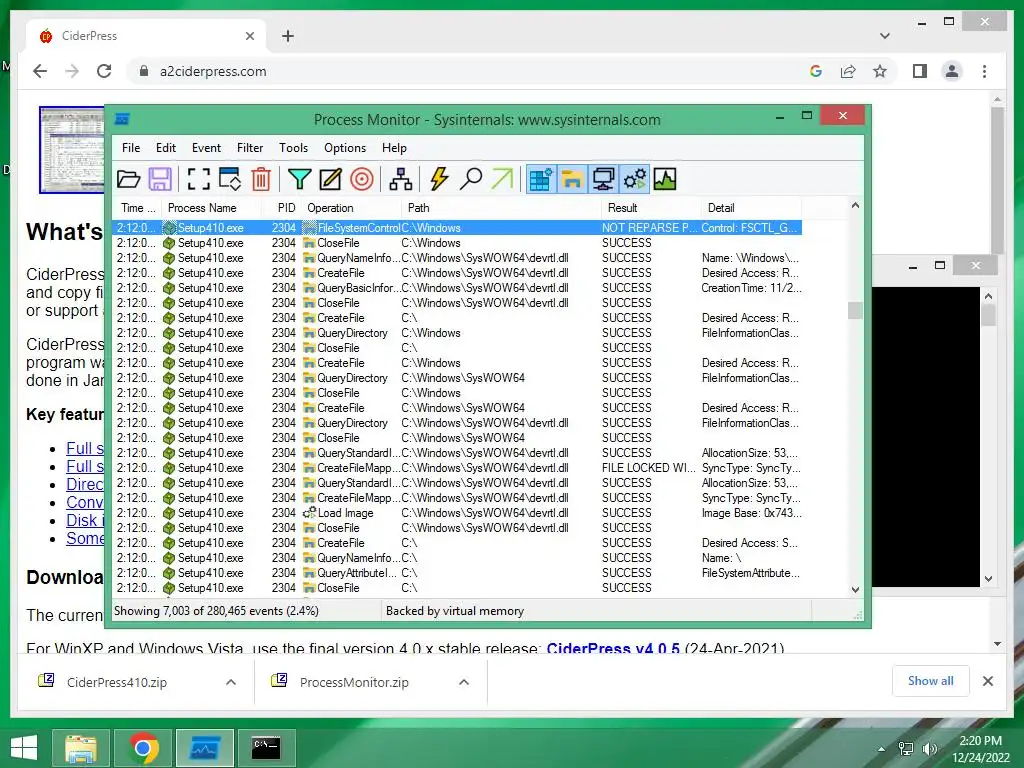Click 'Backed by virtual memory' status text

point(455,611)
